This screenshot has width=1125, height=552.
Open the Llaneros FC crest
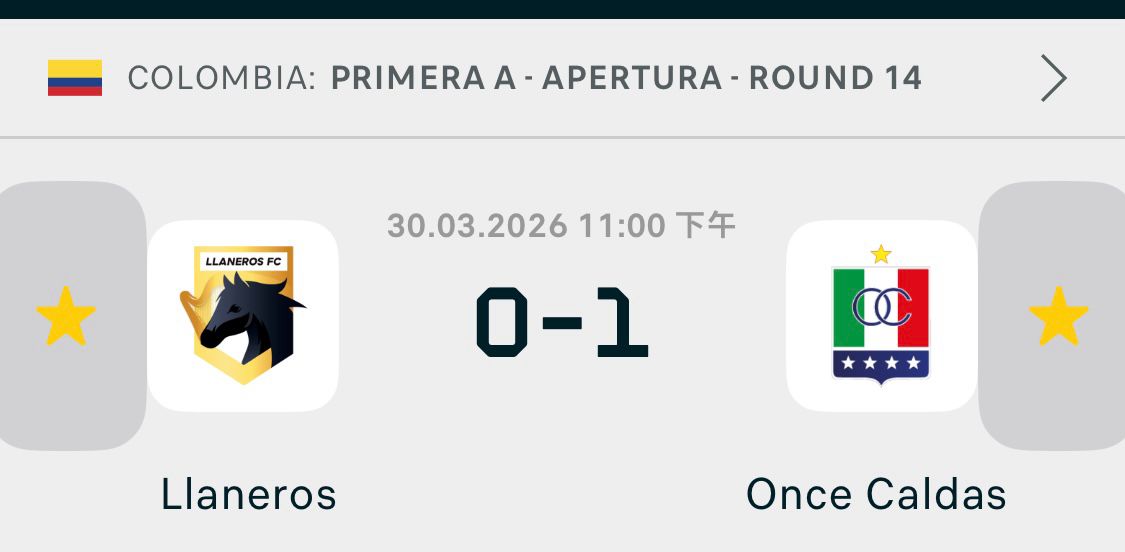[243, 316]
